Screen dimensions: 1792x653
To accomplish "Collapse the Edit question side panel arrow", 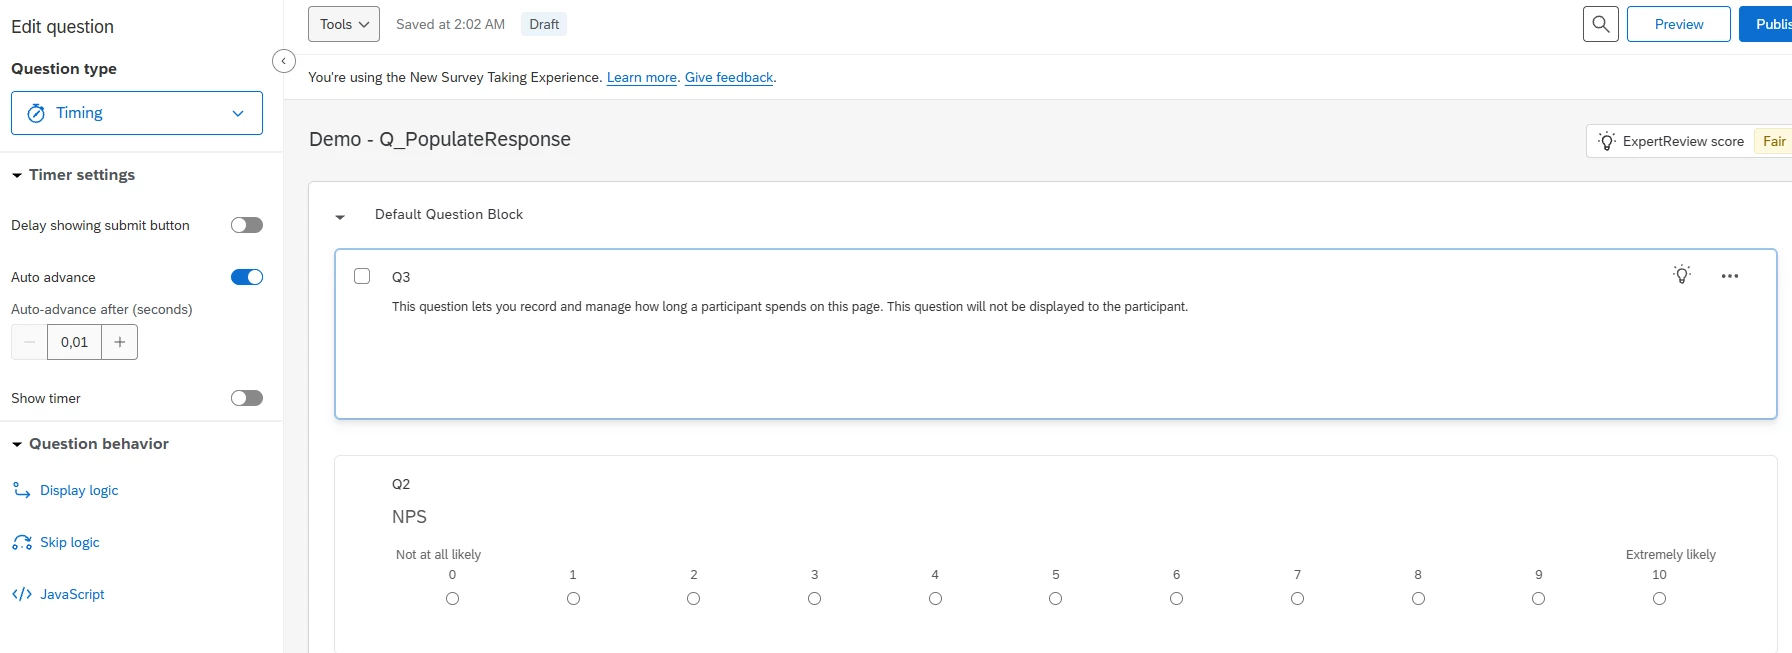I will coord(284,61).
